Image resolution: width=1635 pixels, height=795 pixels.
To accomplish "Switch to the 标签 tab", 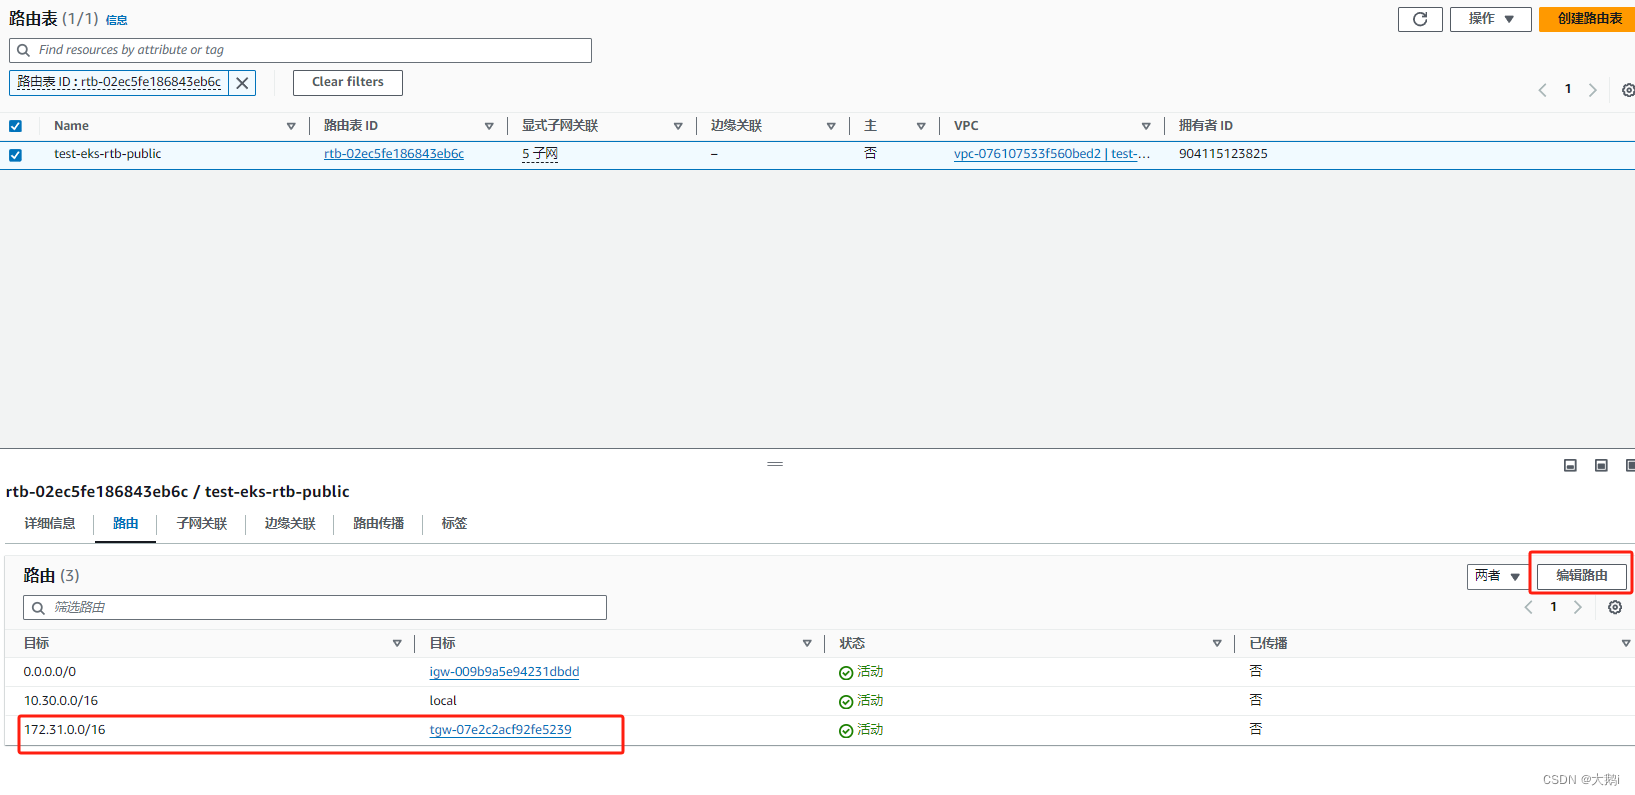I will 455,524.
